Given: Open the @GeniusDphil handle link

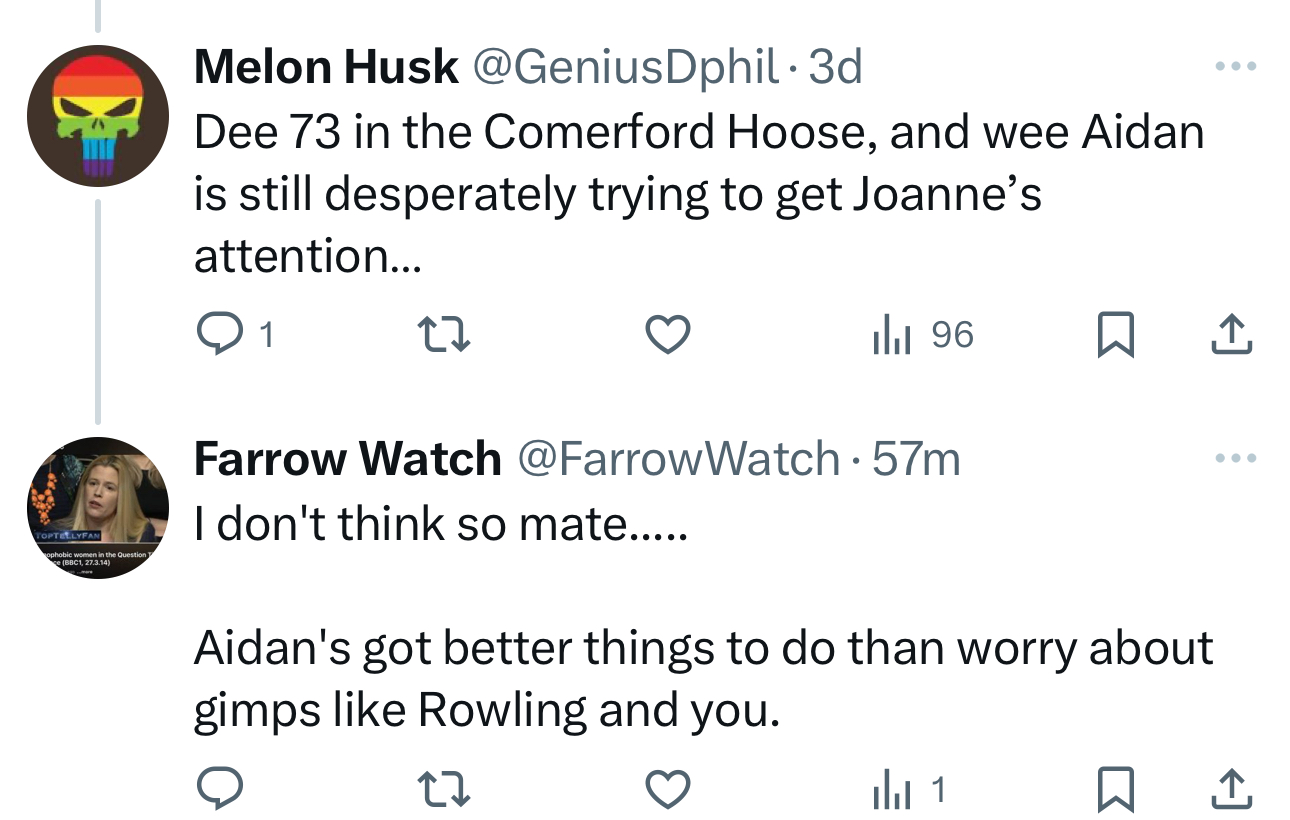Looking at the screenshot, I should point(623,67).
